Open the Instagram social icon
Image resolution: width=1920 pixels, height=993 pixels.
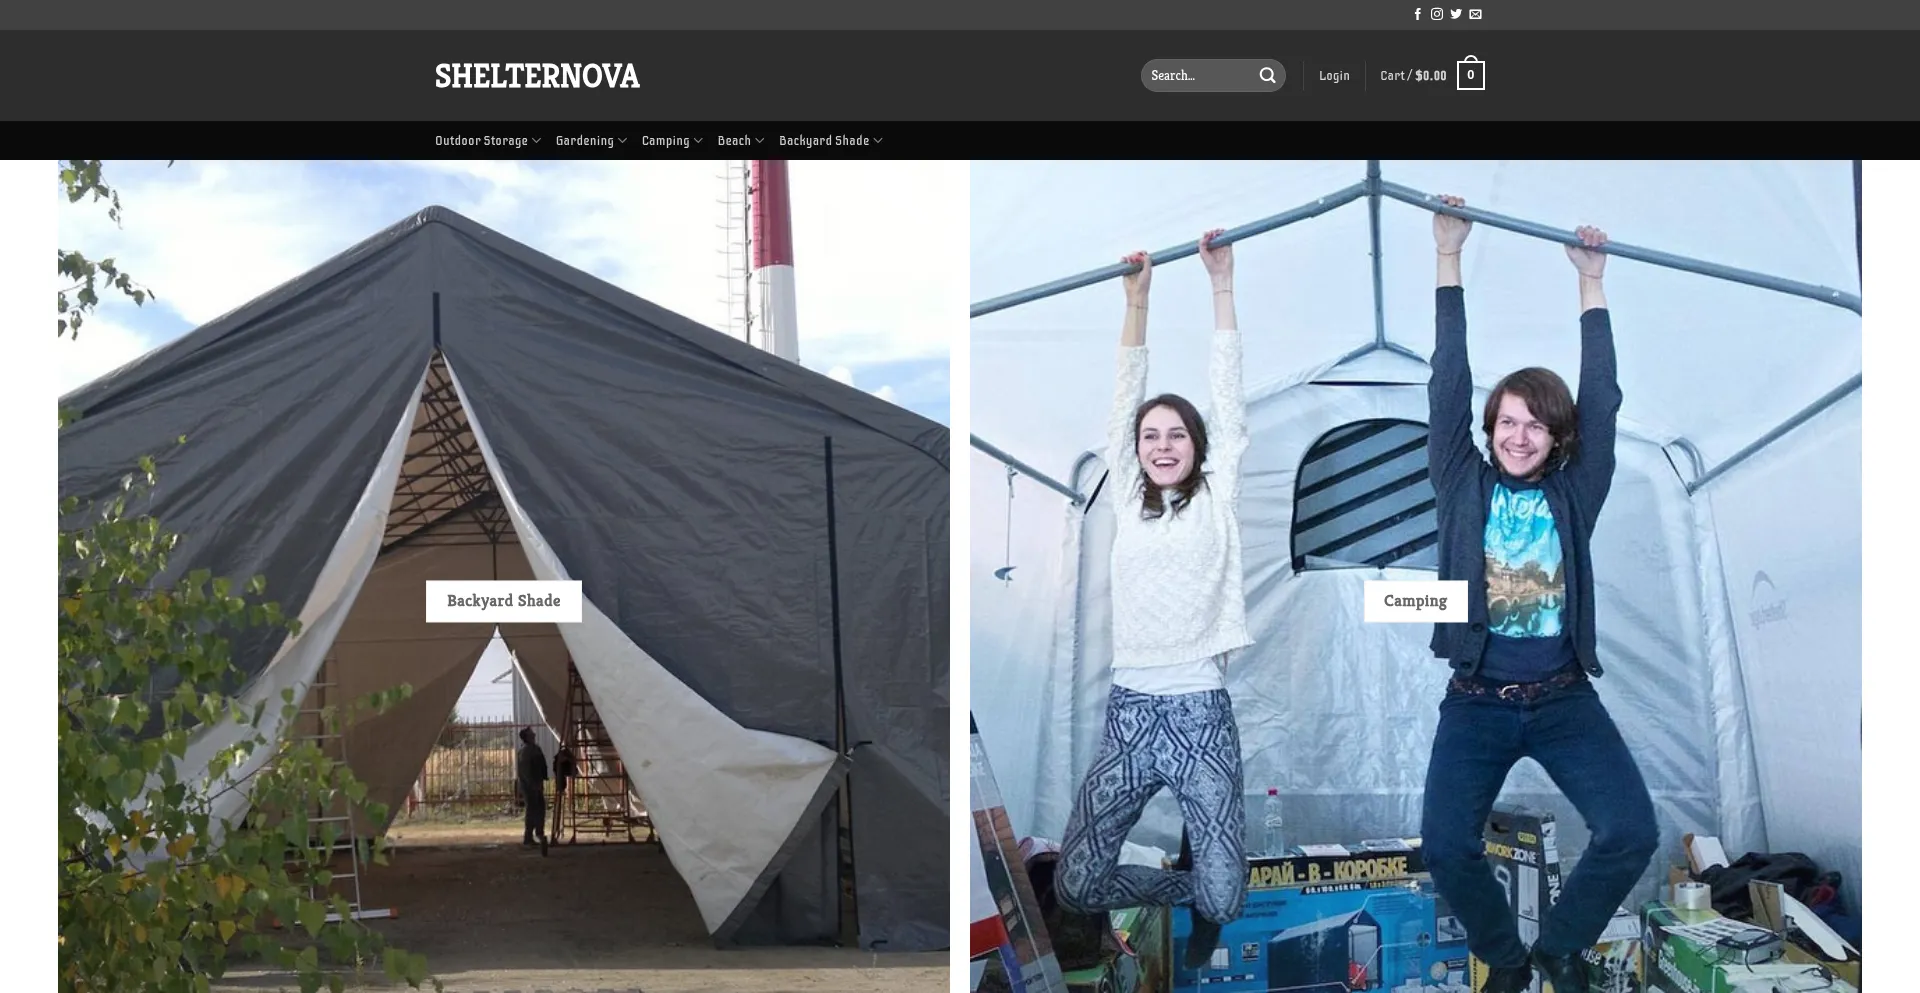(x=1436, y=14)
